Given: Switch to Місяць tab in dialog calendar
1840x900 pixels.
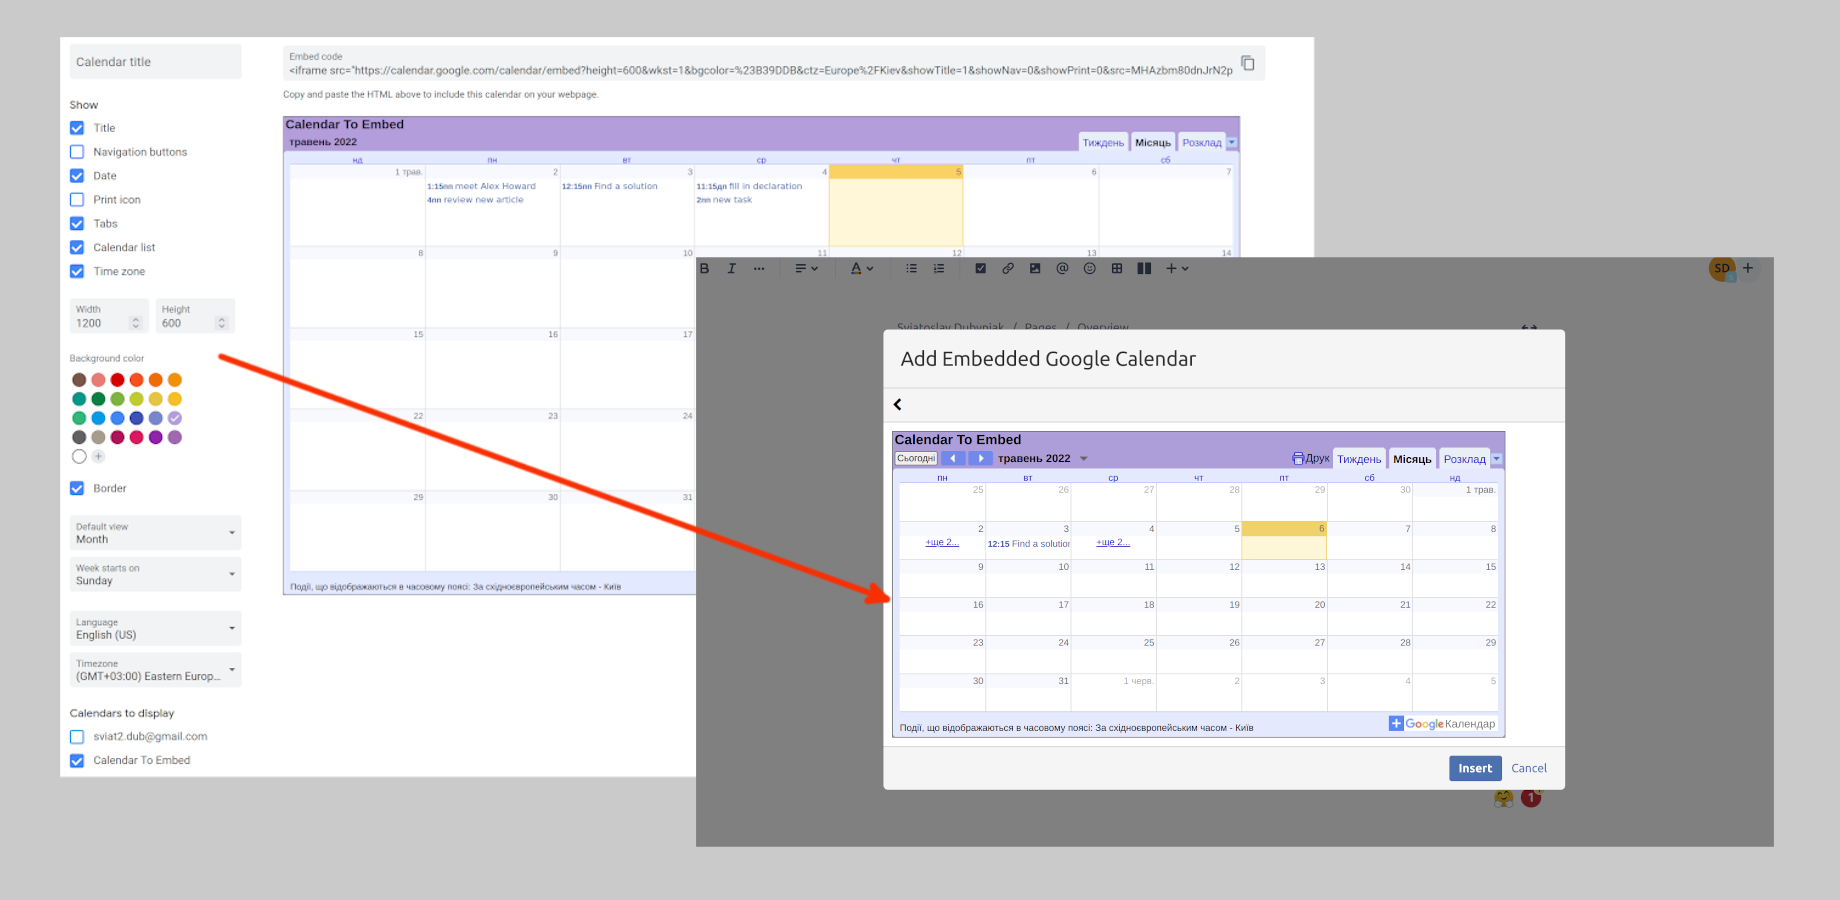Looking at the screenshot, I should 1412,459.
